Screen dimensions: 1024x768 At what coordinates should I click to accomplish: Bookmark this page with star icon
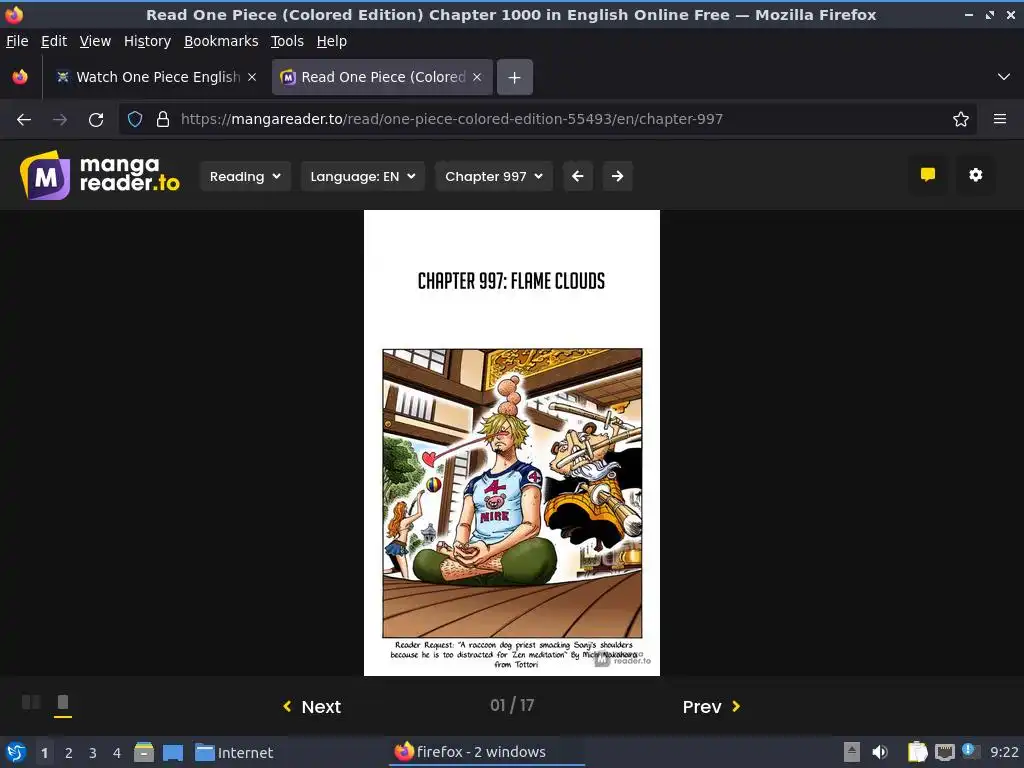(x=961, y=120)
